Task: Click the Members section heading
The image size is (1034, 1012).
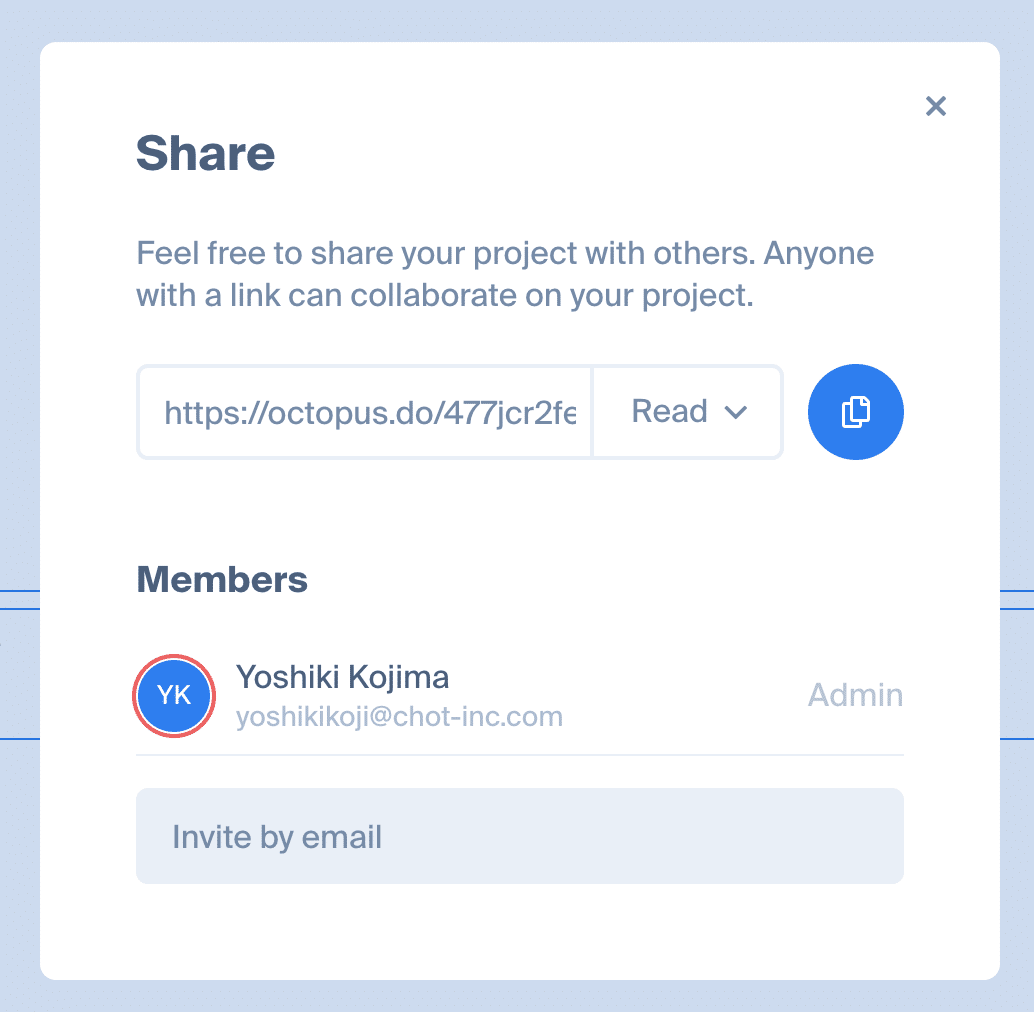Action: (x=222, y=580)
